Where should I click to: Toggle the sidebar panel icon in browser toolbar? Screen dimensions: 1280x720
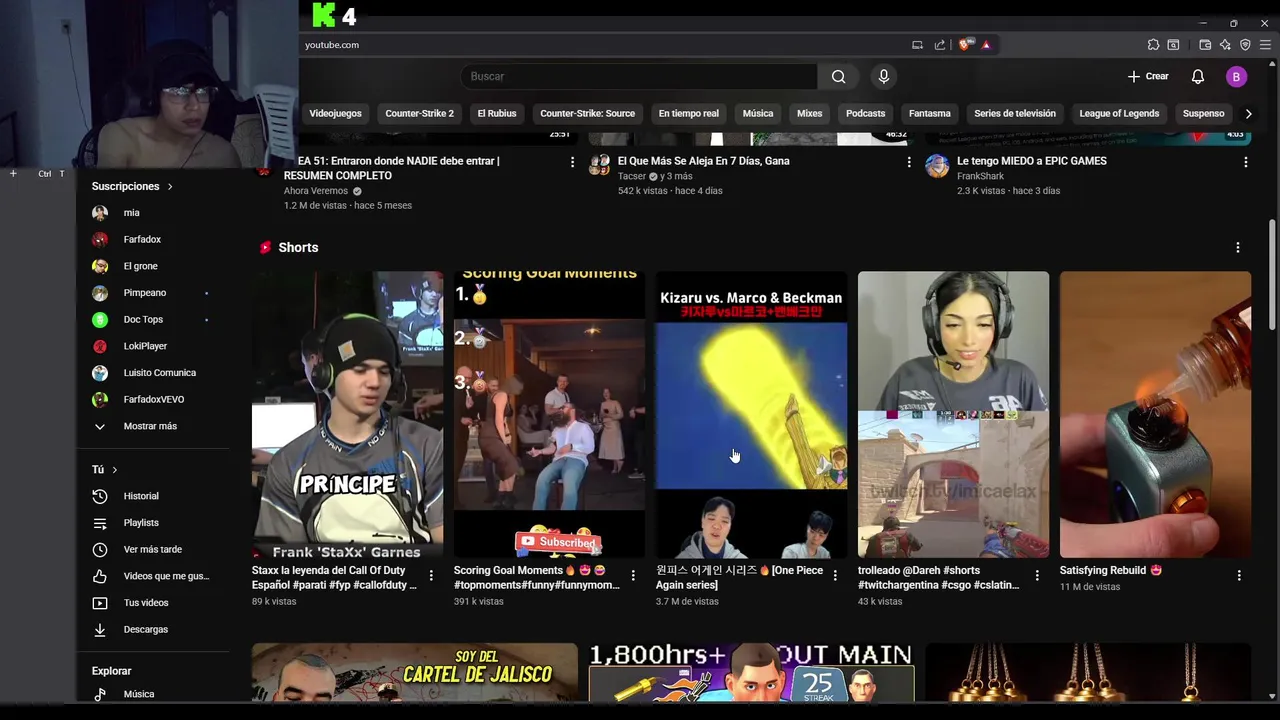(1173, 45)
